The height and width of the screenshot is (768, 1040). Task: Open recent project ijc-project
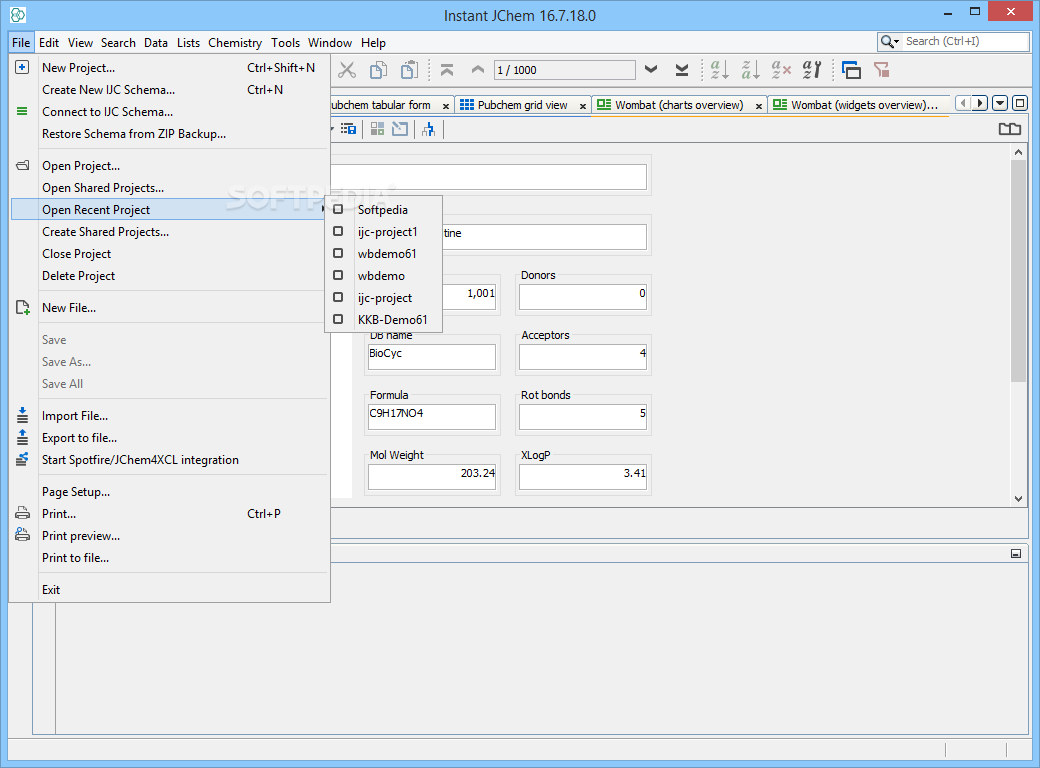pyautogui.click(x=383, y=298)
